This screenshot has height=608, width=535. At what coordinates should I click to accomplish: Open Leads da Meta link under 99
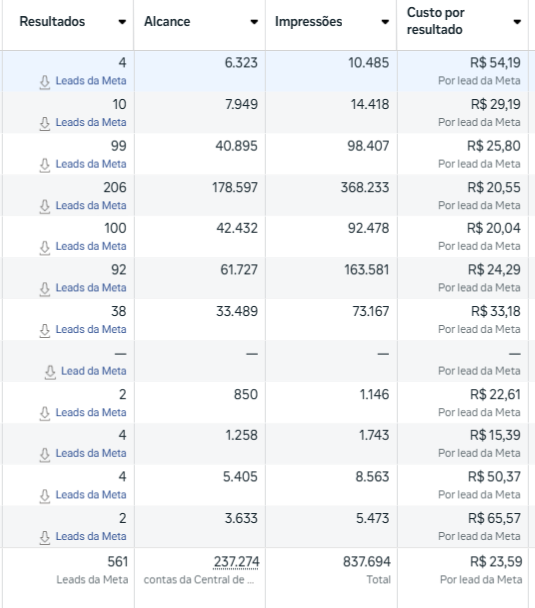(x=91, y=164)
